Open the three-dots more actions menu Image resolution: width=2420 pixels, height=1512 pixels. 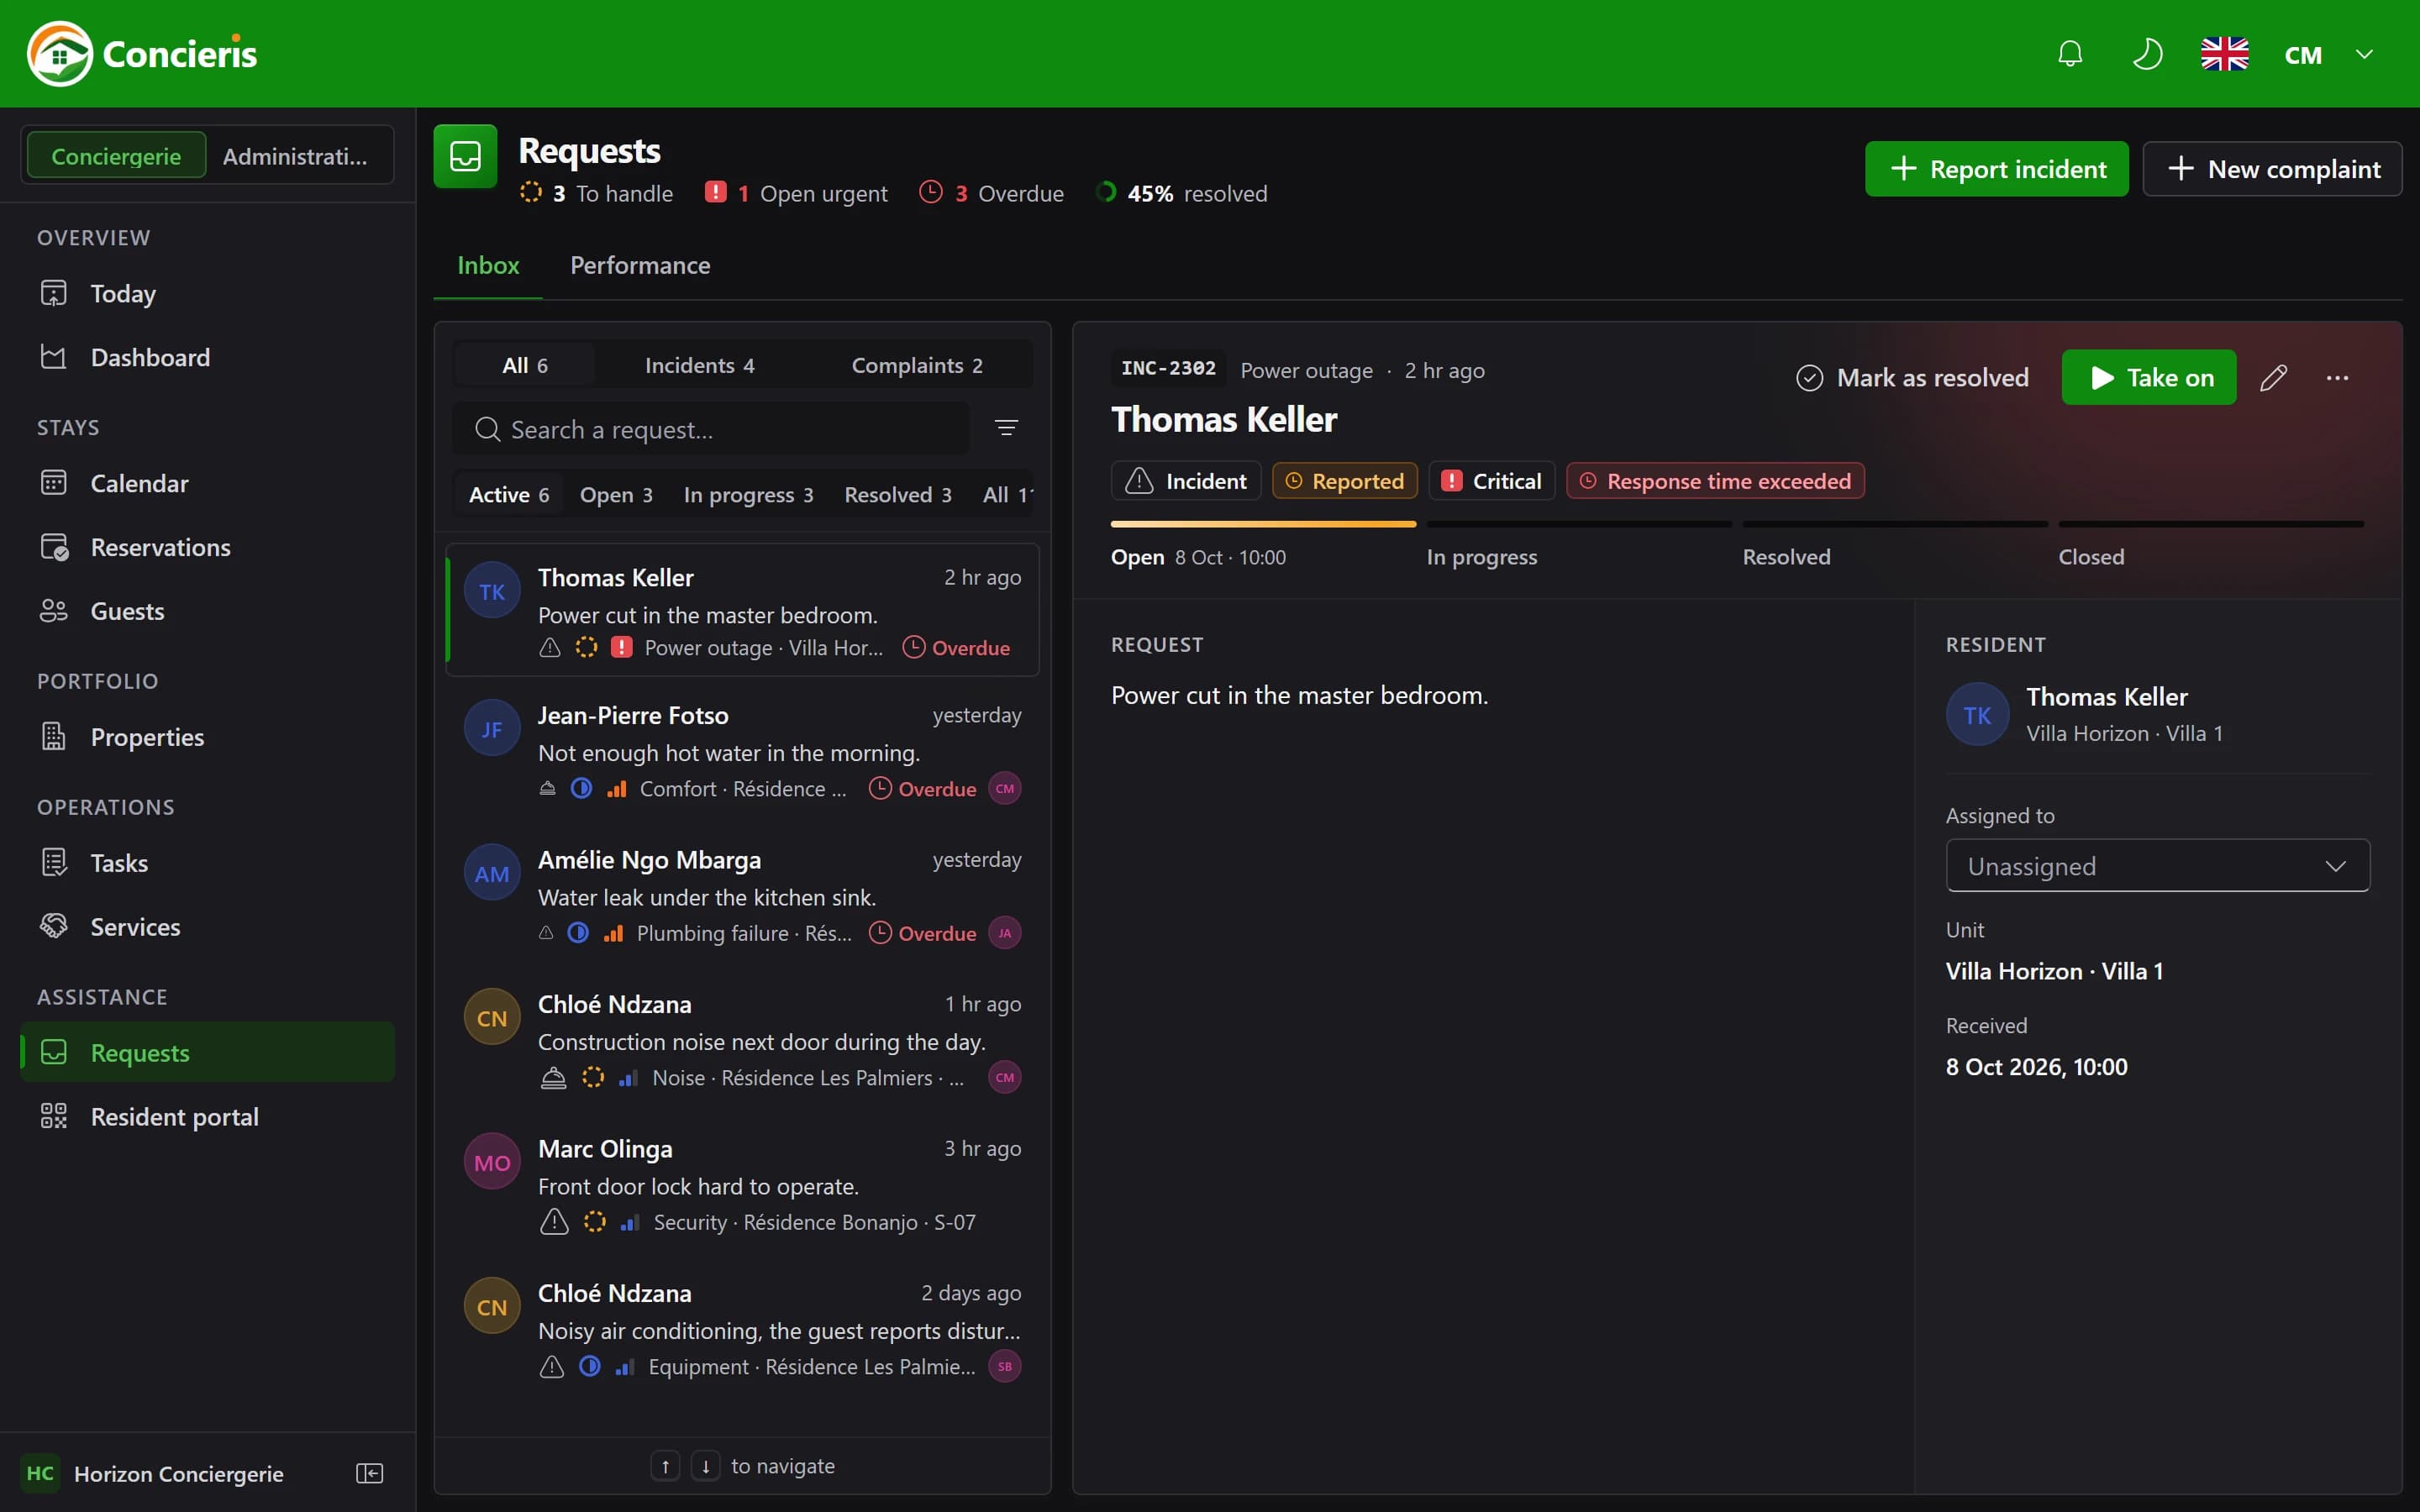pos(2337,378)
